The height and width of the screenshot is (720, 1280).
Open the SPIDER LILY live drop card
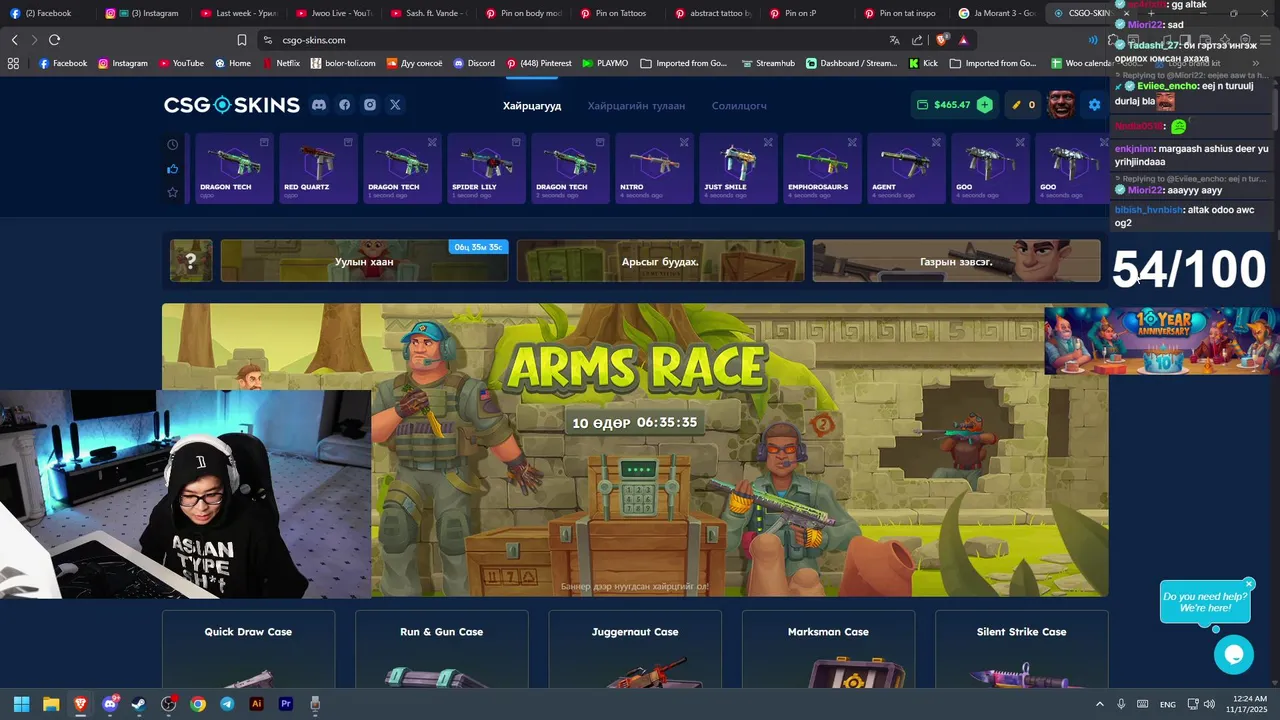pos(486,168)
